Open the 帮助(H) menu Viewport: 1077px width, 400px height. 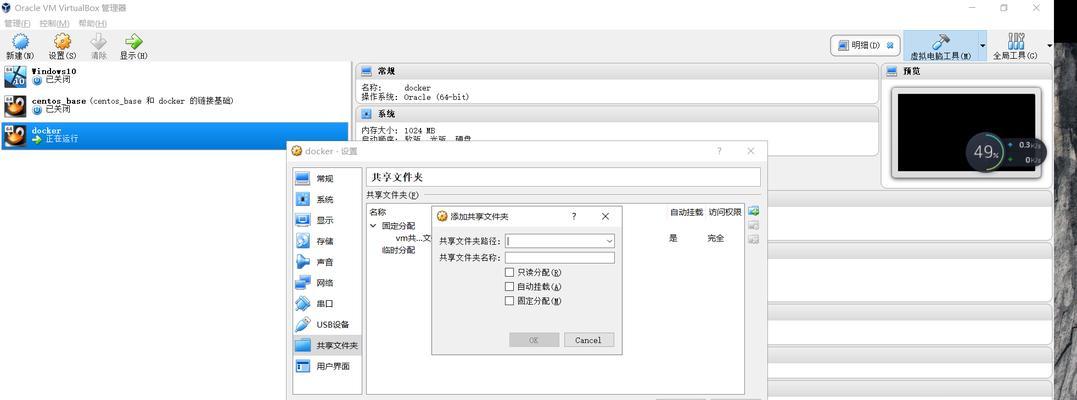click(x=93, y=23)
